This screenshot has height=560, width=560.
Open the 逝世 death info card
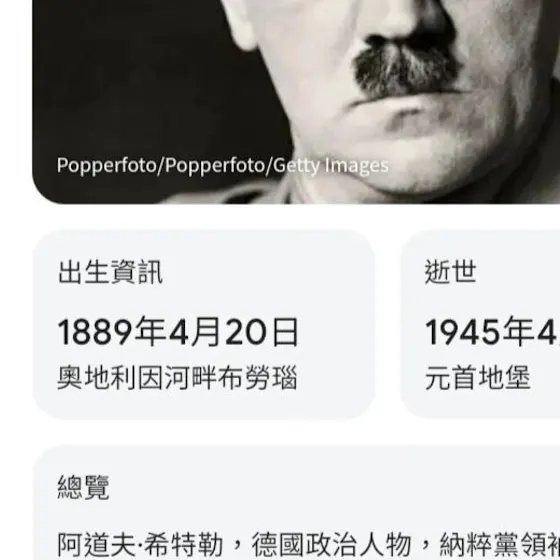pos(480,324)
